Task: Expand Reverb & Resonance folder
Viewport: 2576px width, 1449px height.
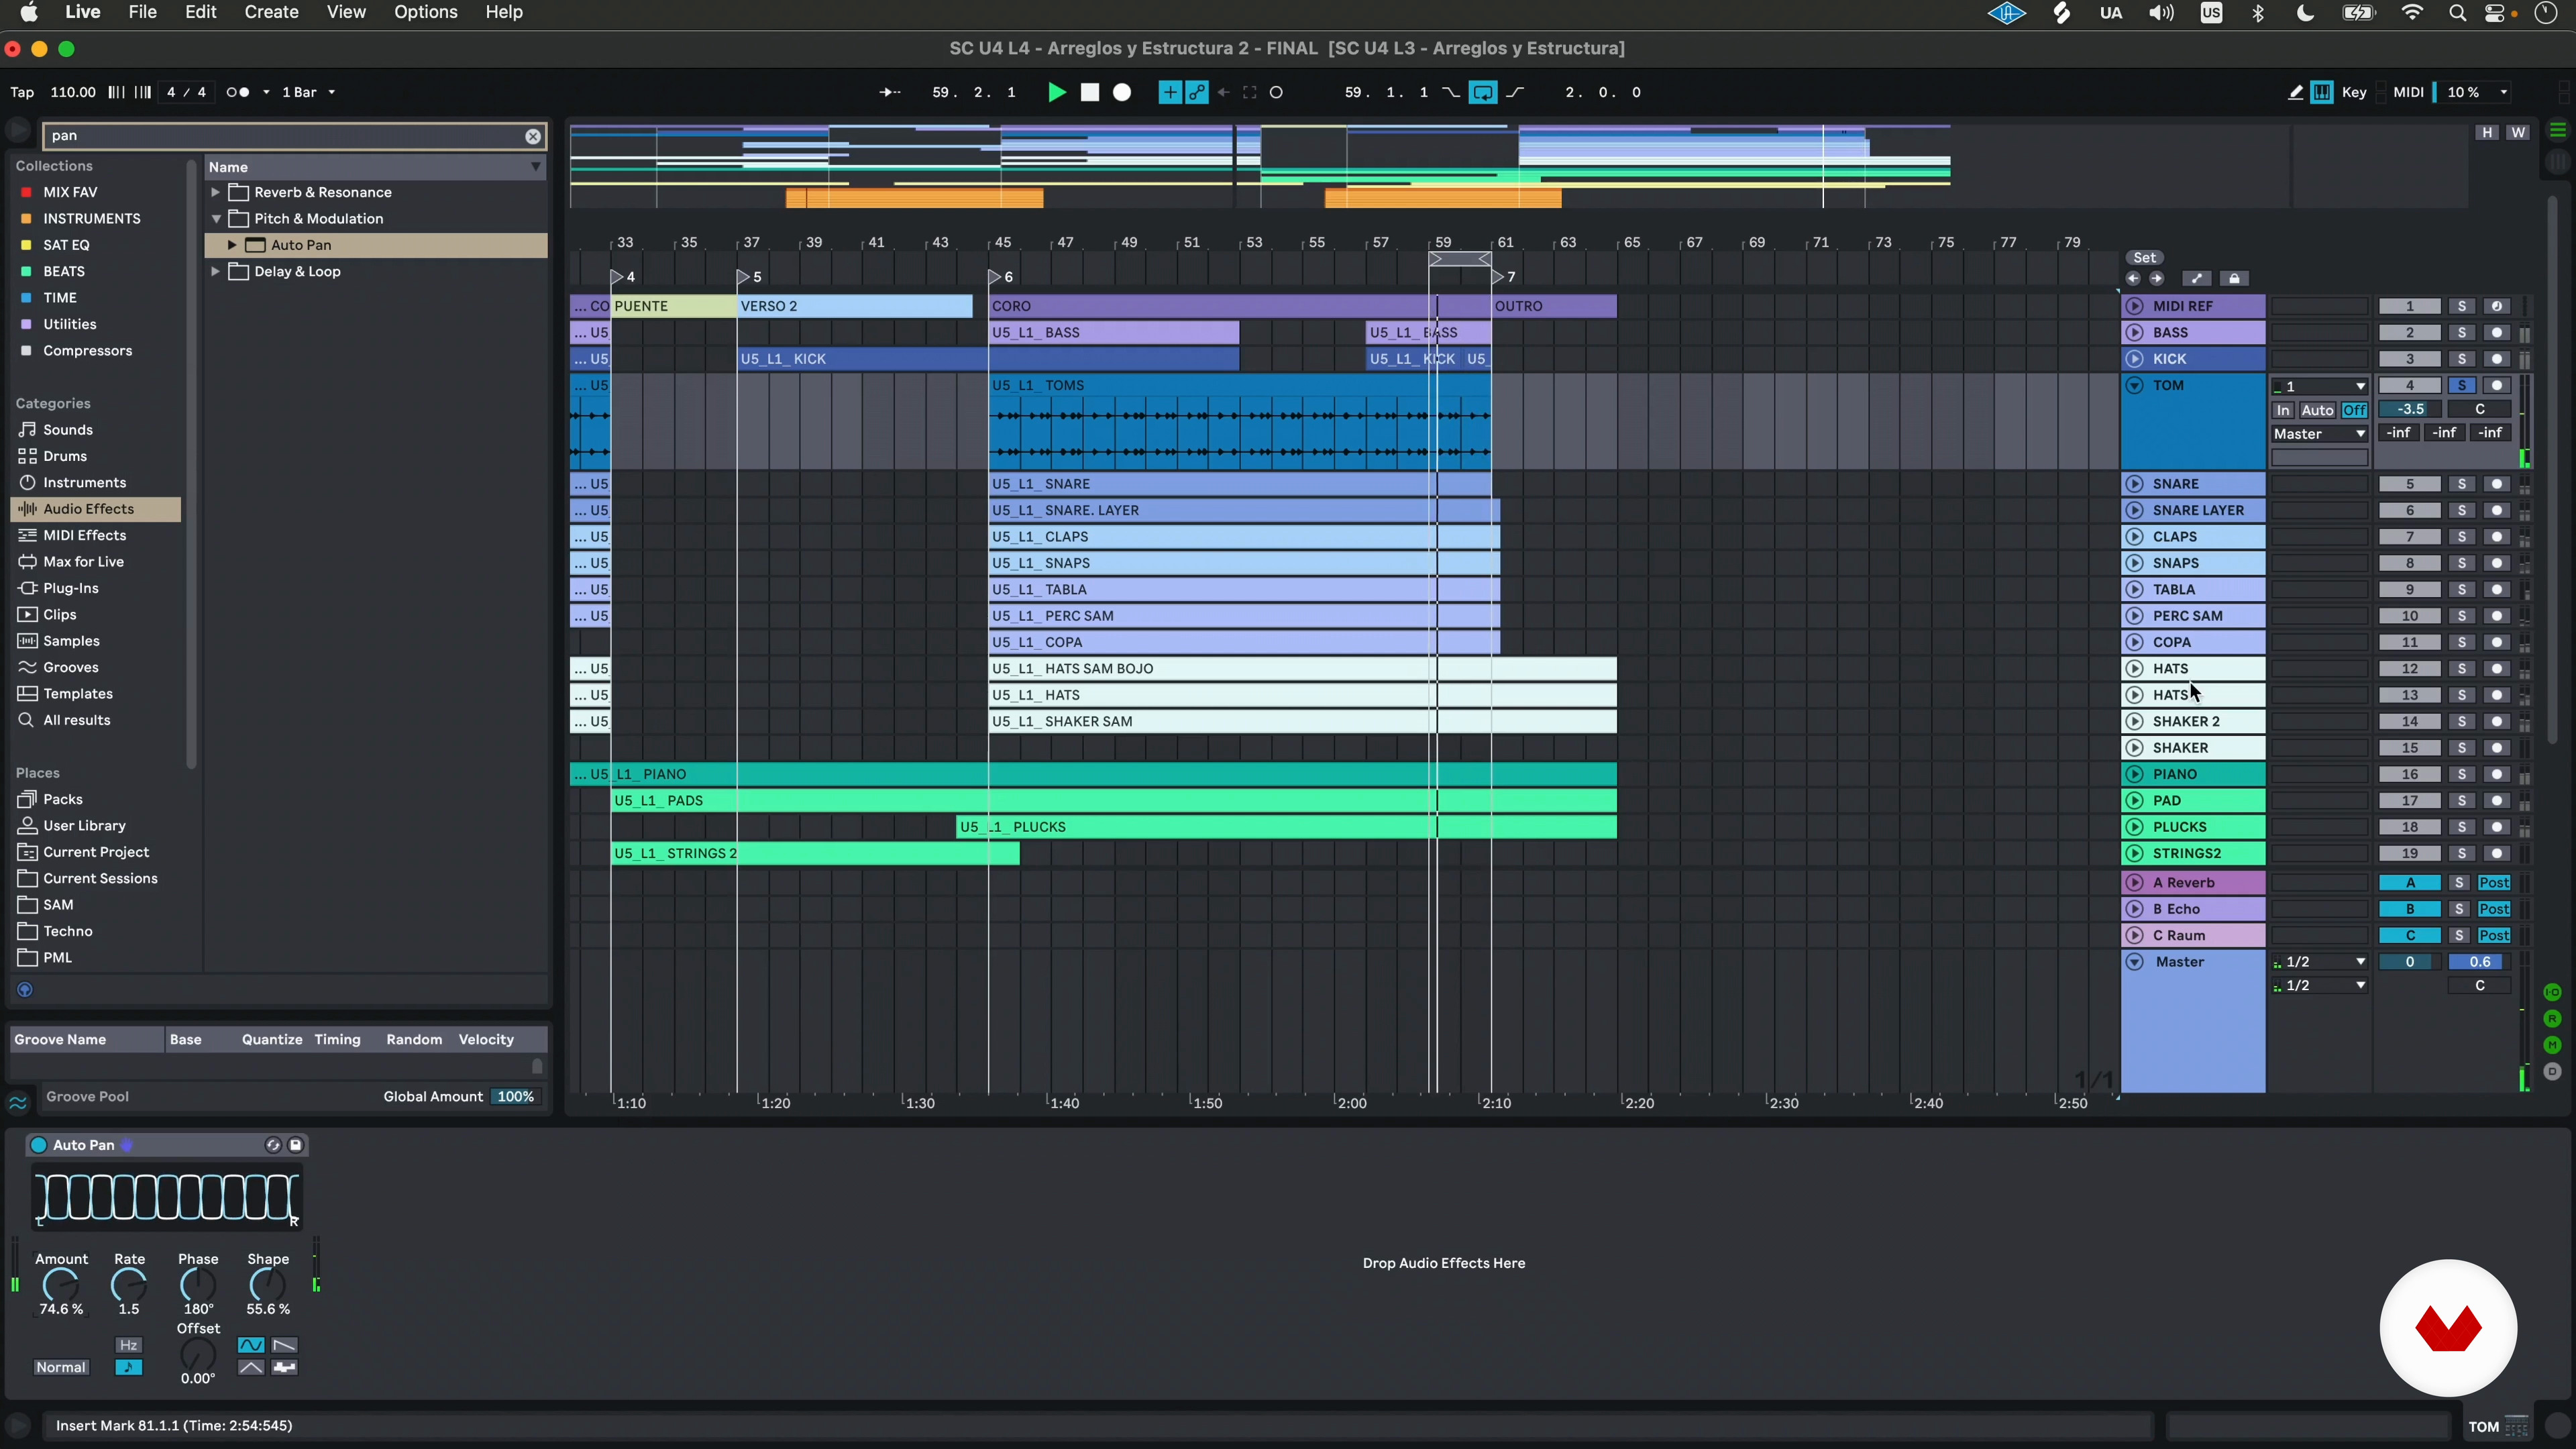Action: coord(215,192)
